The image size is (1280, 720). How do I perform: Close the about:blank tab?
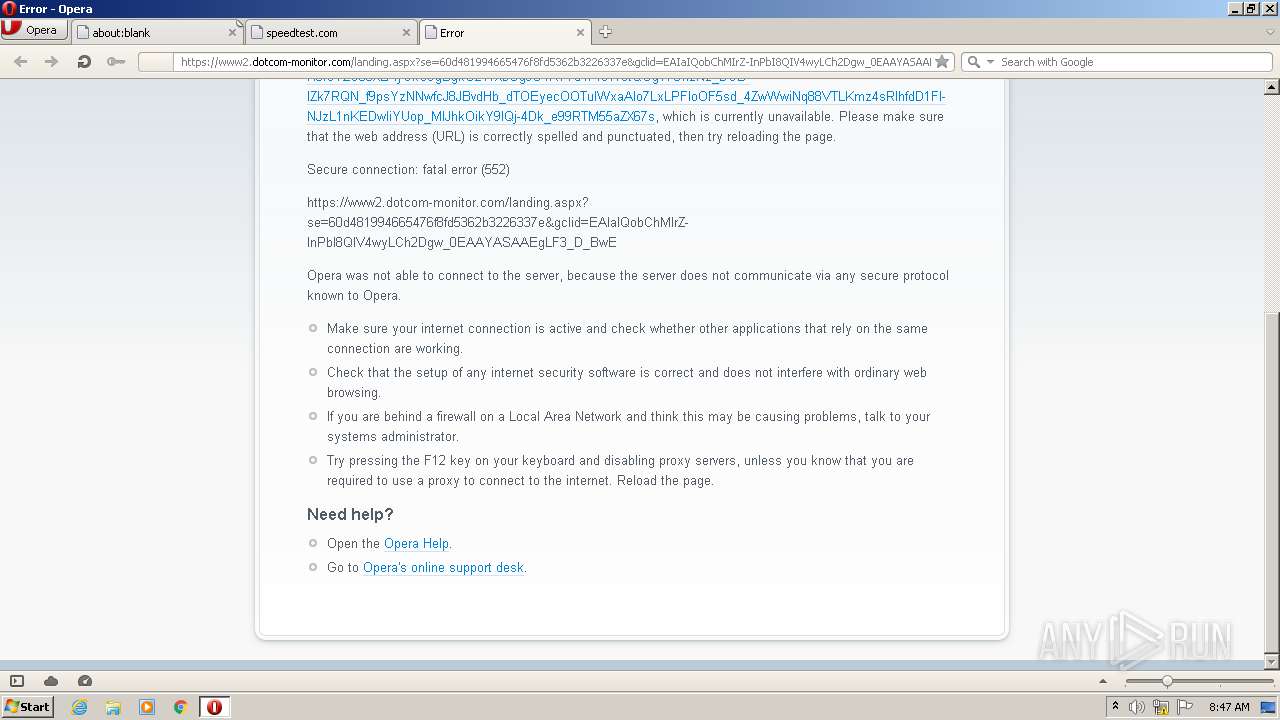pos(233,32)
